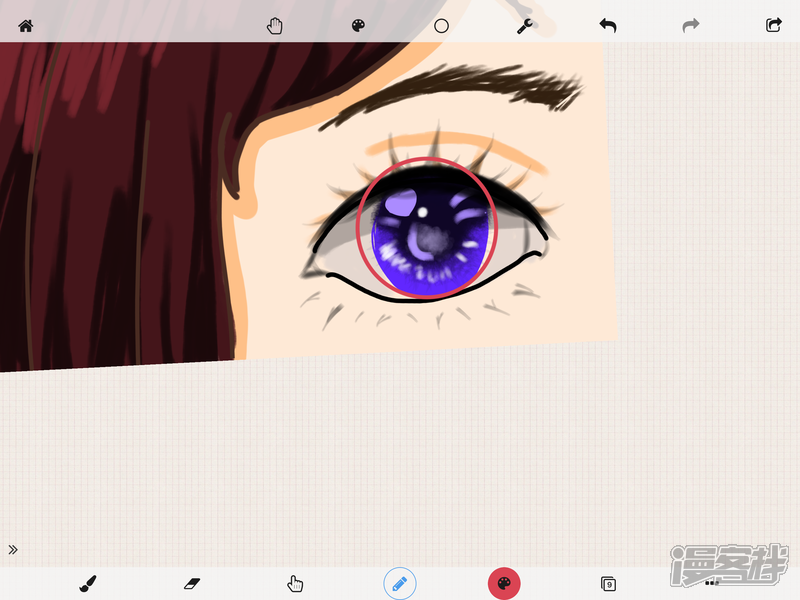
Task: Tap the circle shape icon in top bar
Action: point(441,26)
